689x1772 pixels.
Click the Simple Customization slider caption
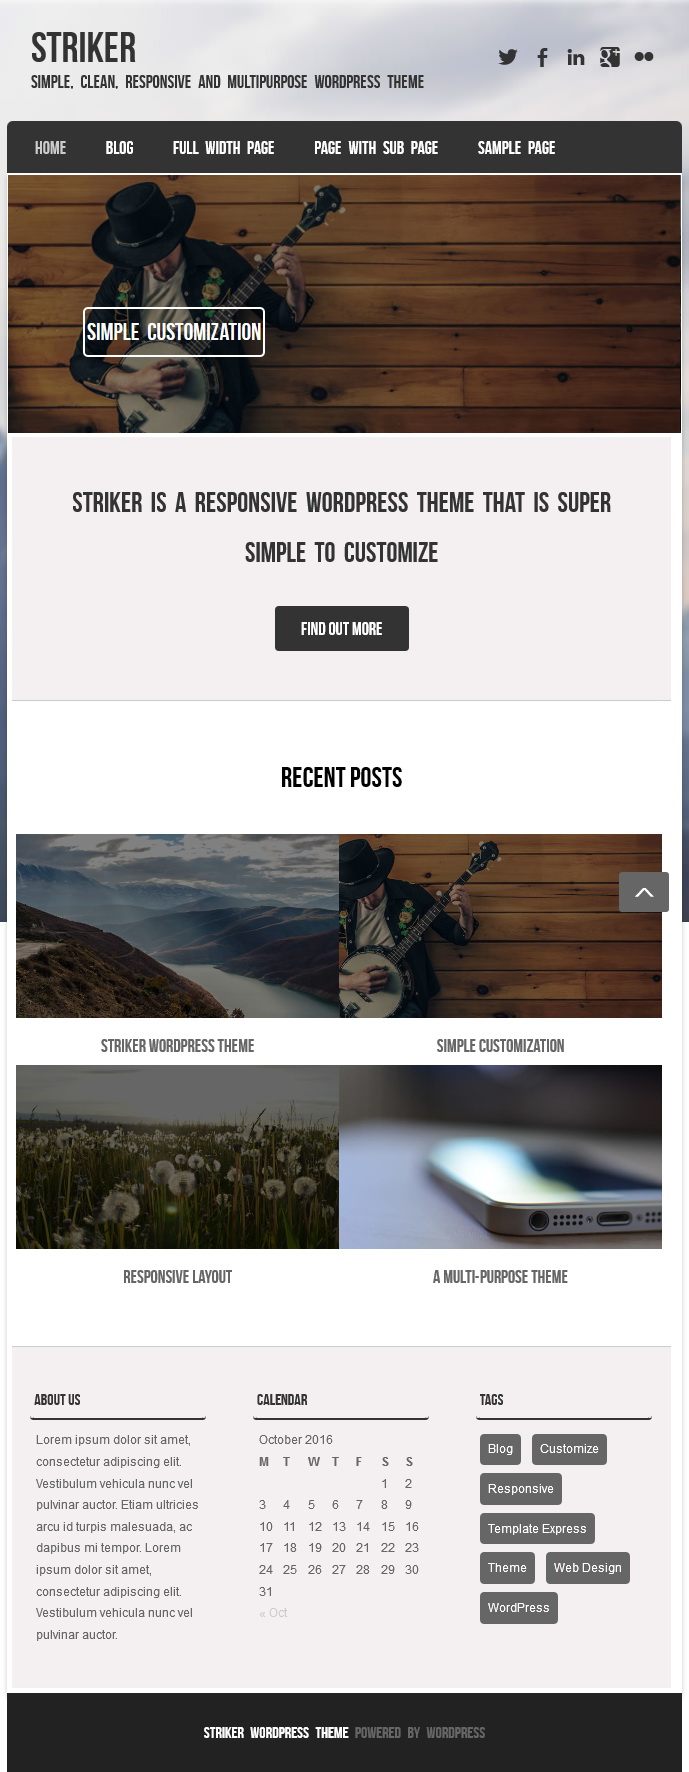174,332
